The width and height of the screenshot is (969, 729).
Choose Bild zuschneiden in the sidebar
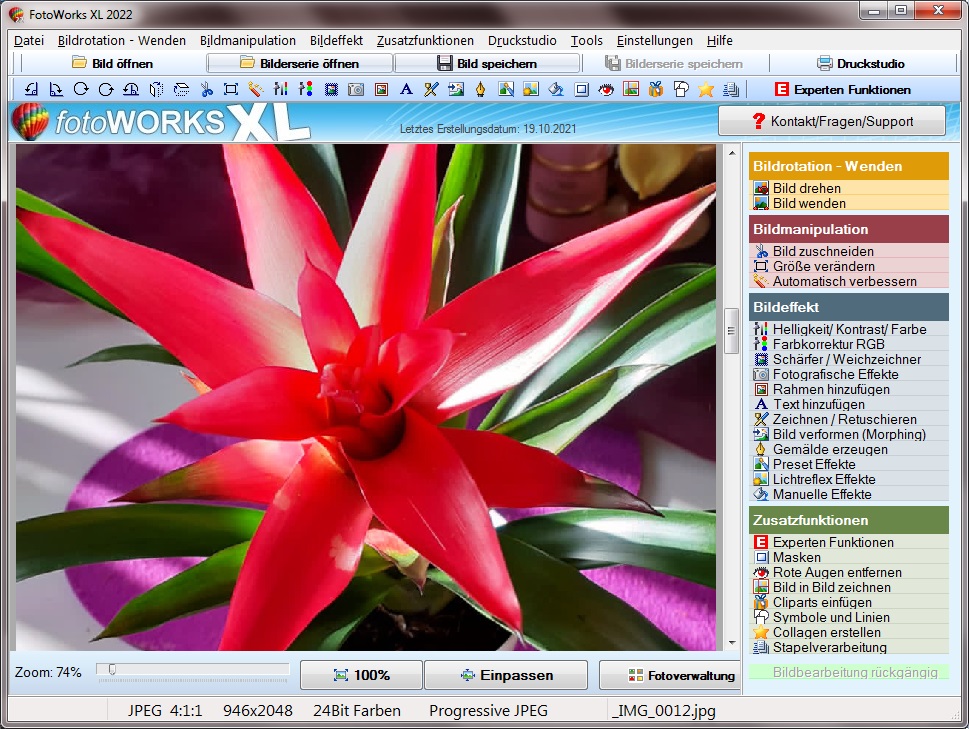tap(850, 251)
